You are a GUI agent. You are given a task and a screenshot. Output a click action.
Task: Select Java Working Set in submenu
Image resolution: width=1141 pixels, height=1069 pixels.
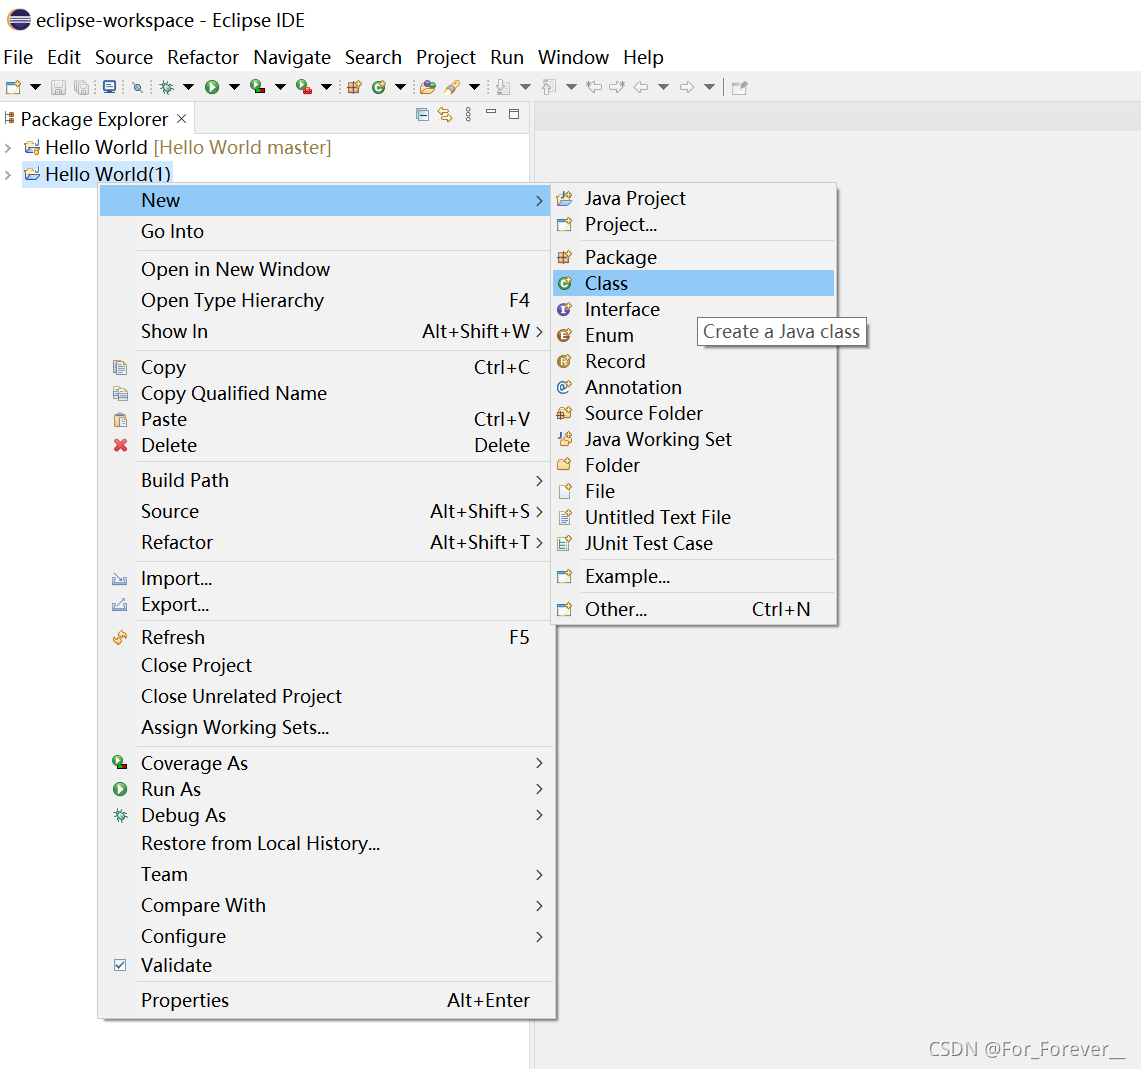point(693,440)
